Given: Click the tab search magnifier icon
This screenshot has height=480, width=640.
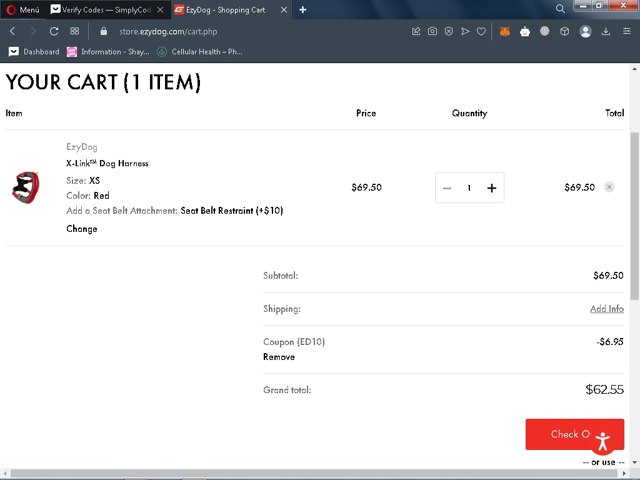Looking at the screenshot, I should tap(560, 9).
